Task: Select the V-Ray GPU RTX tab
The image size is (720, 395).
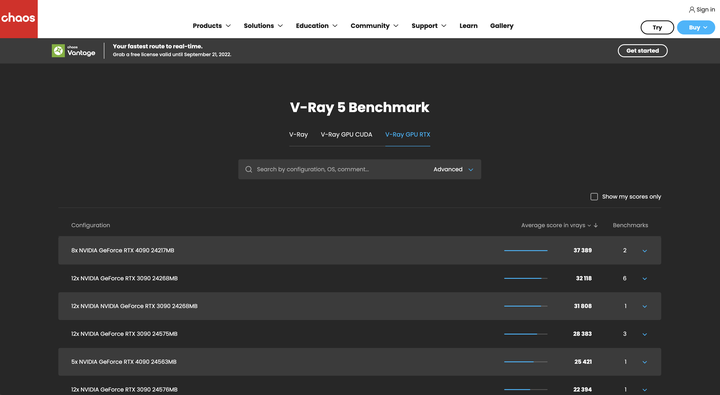Action: pos(408,135)
